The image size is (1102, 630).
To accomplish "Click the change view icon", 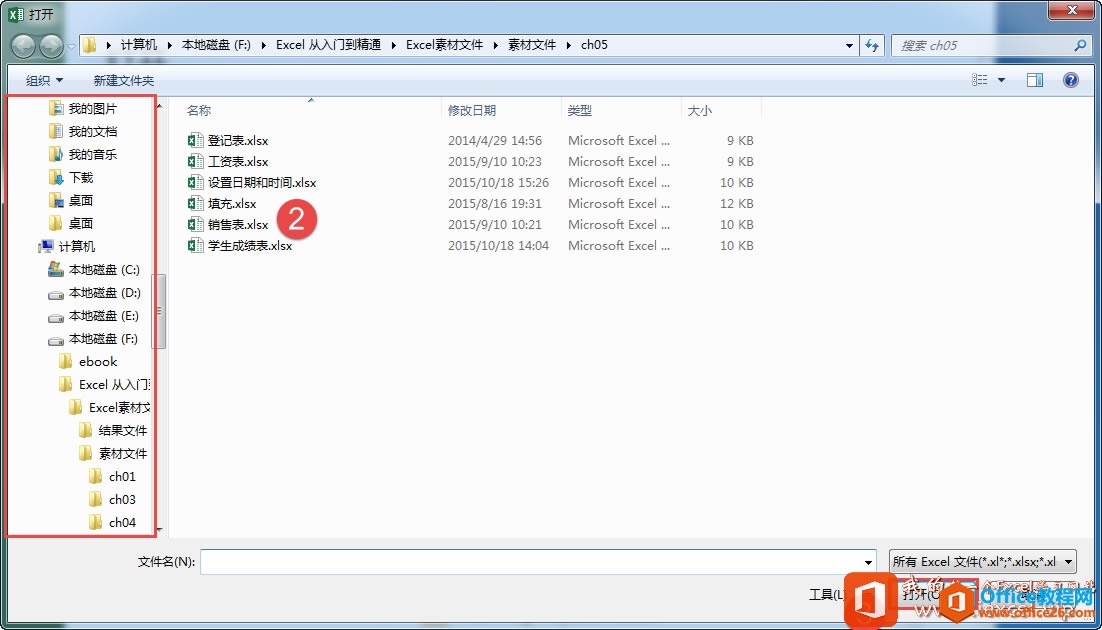I will coord(980,80).
